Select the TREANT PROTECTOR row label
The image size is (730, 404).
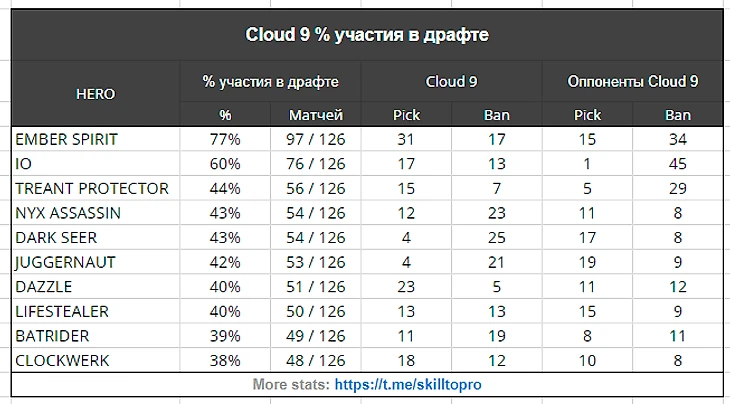[x=92, y=188]
